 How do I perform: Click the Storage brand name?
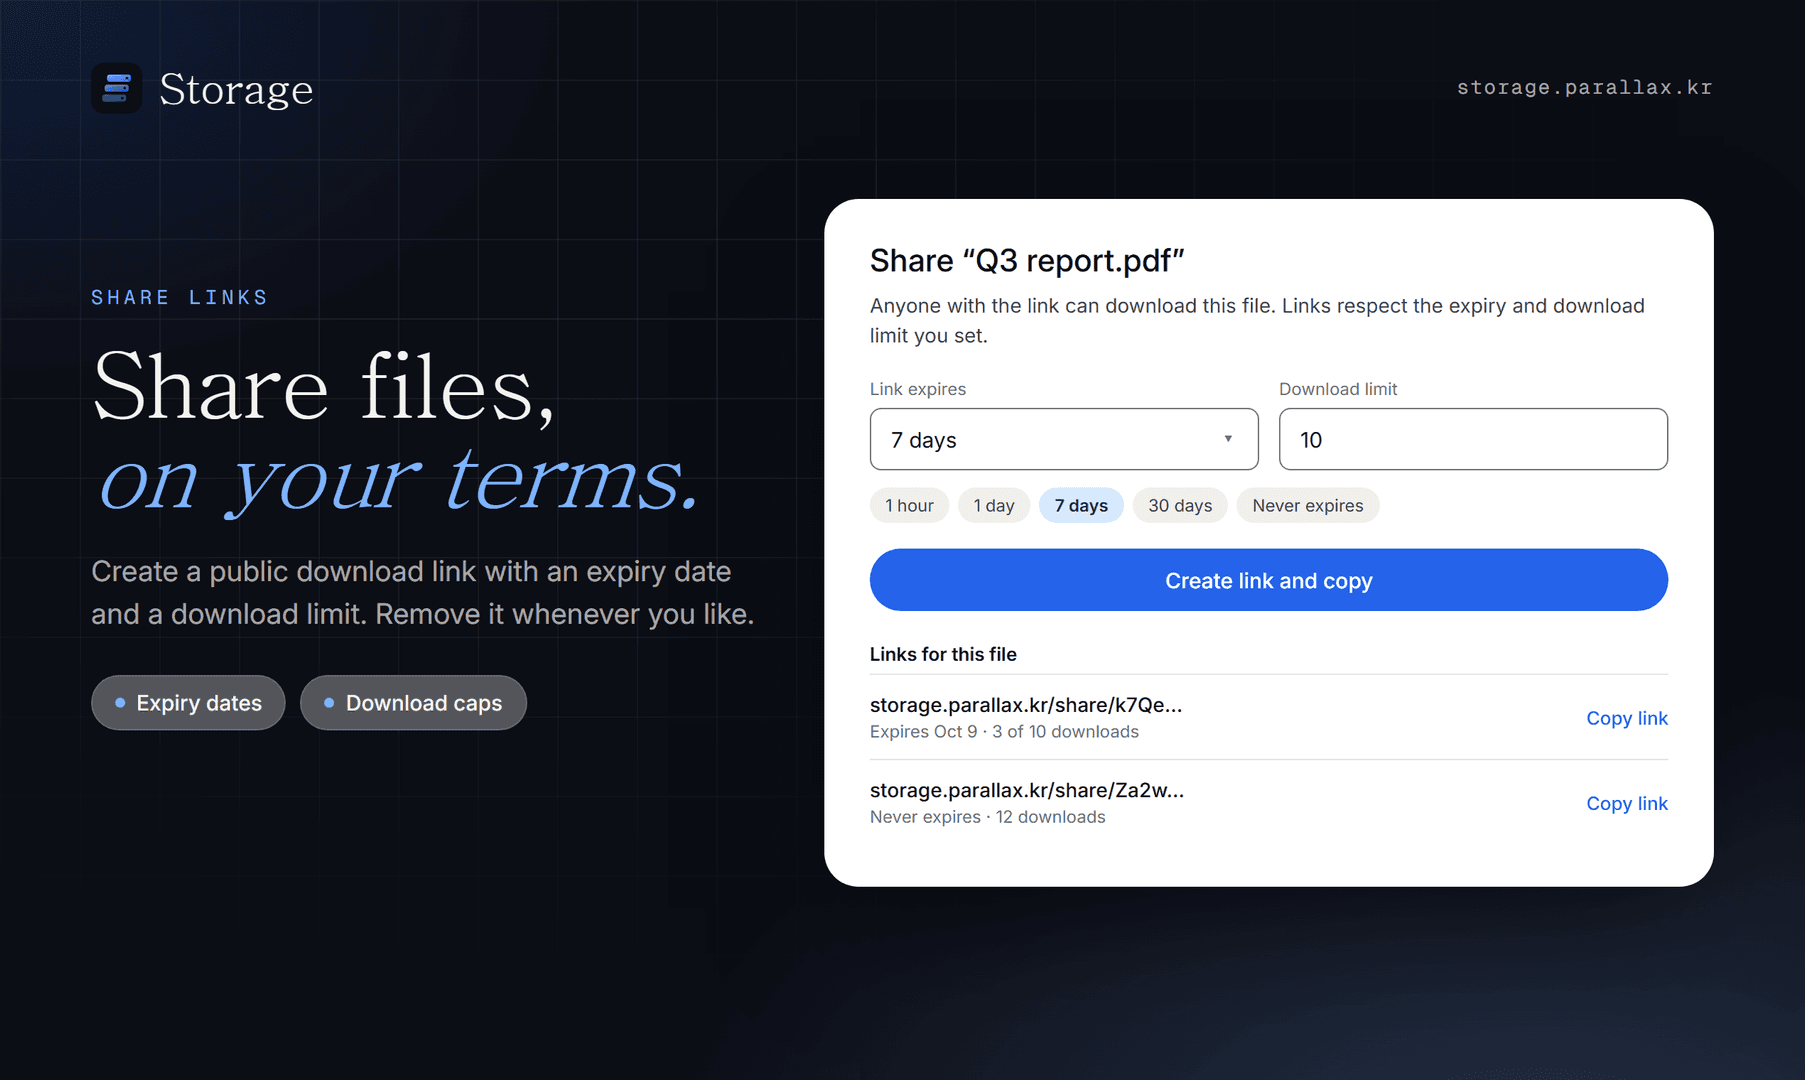236,89
